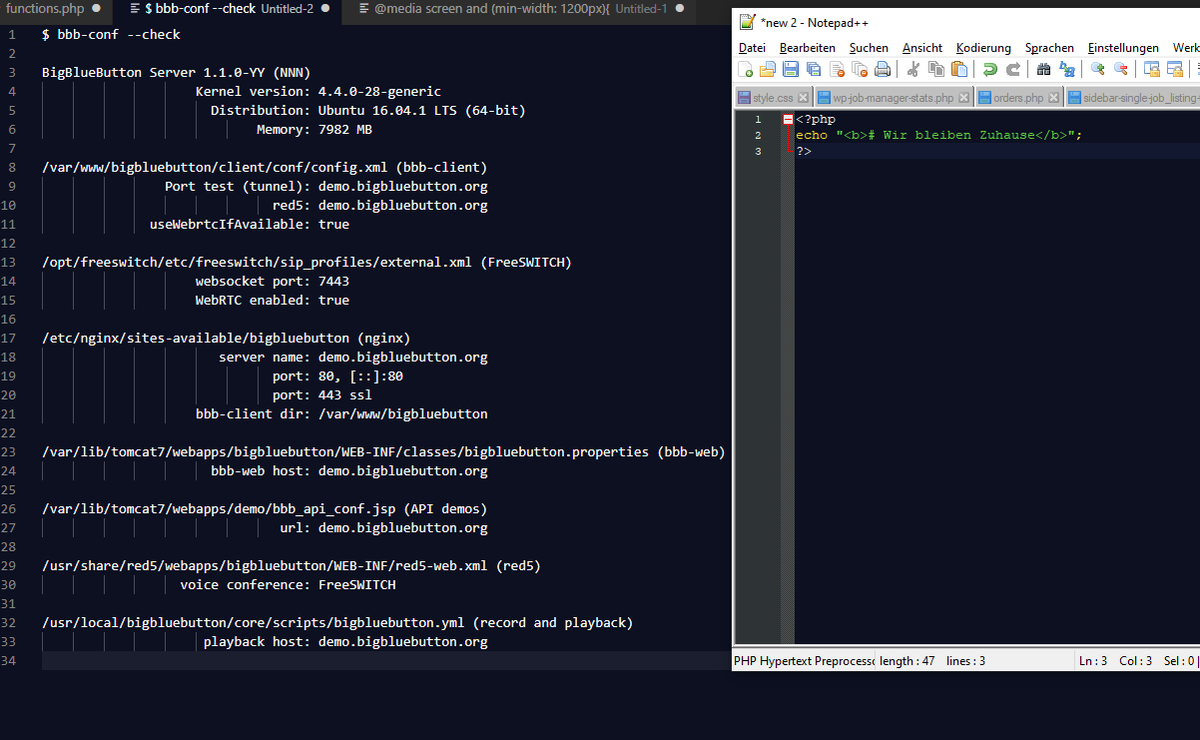The image size is (1200, 740).
Task: Click synchronize vertical scrolling icon in Notepad++
Action: 1151,69
